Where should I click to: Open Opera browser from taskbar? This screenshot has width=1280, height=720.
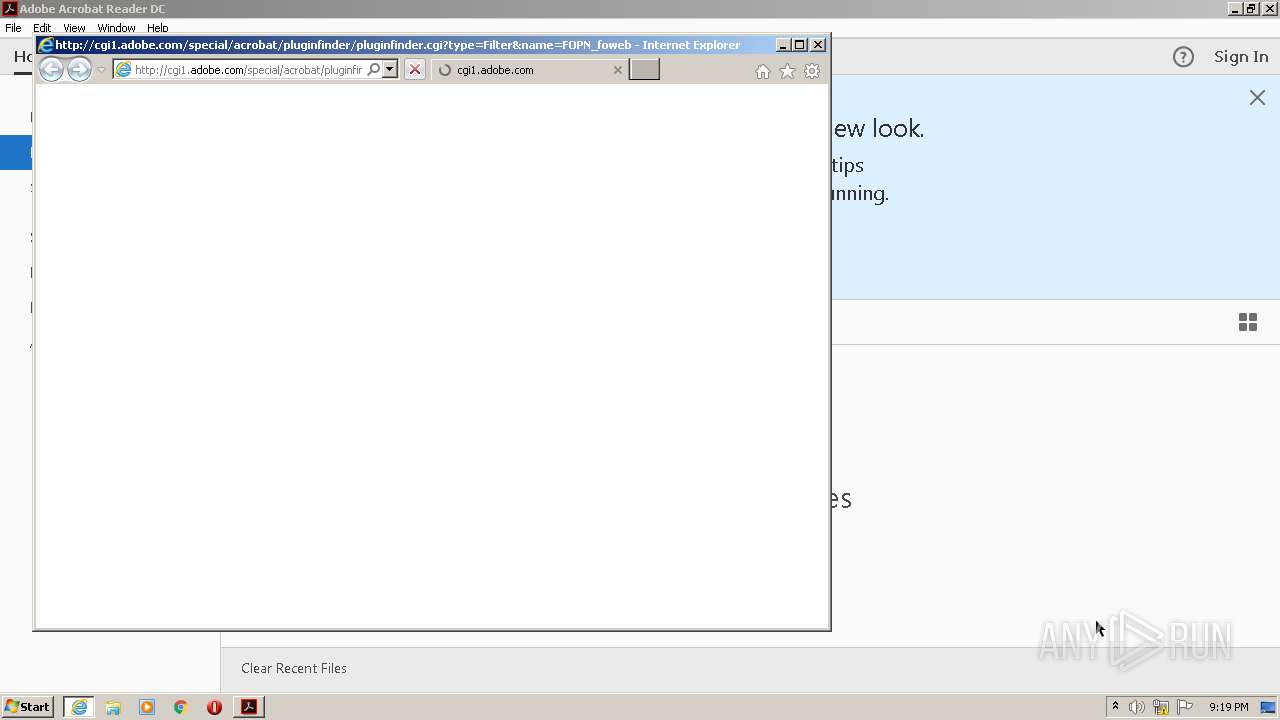214,707
